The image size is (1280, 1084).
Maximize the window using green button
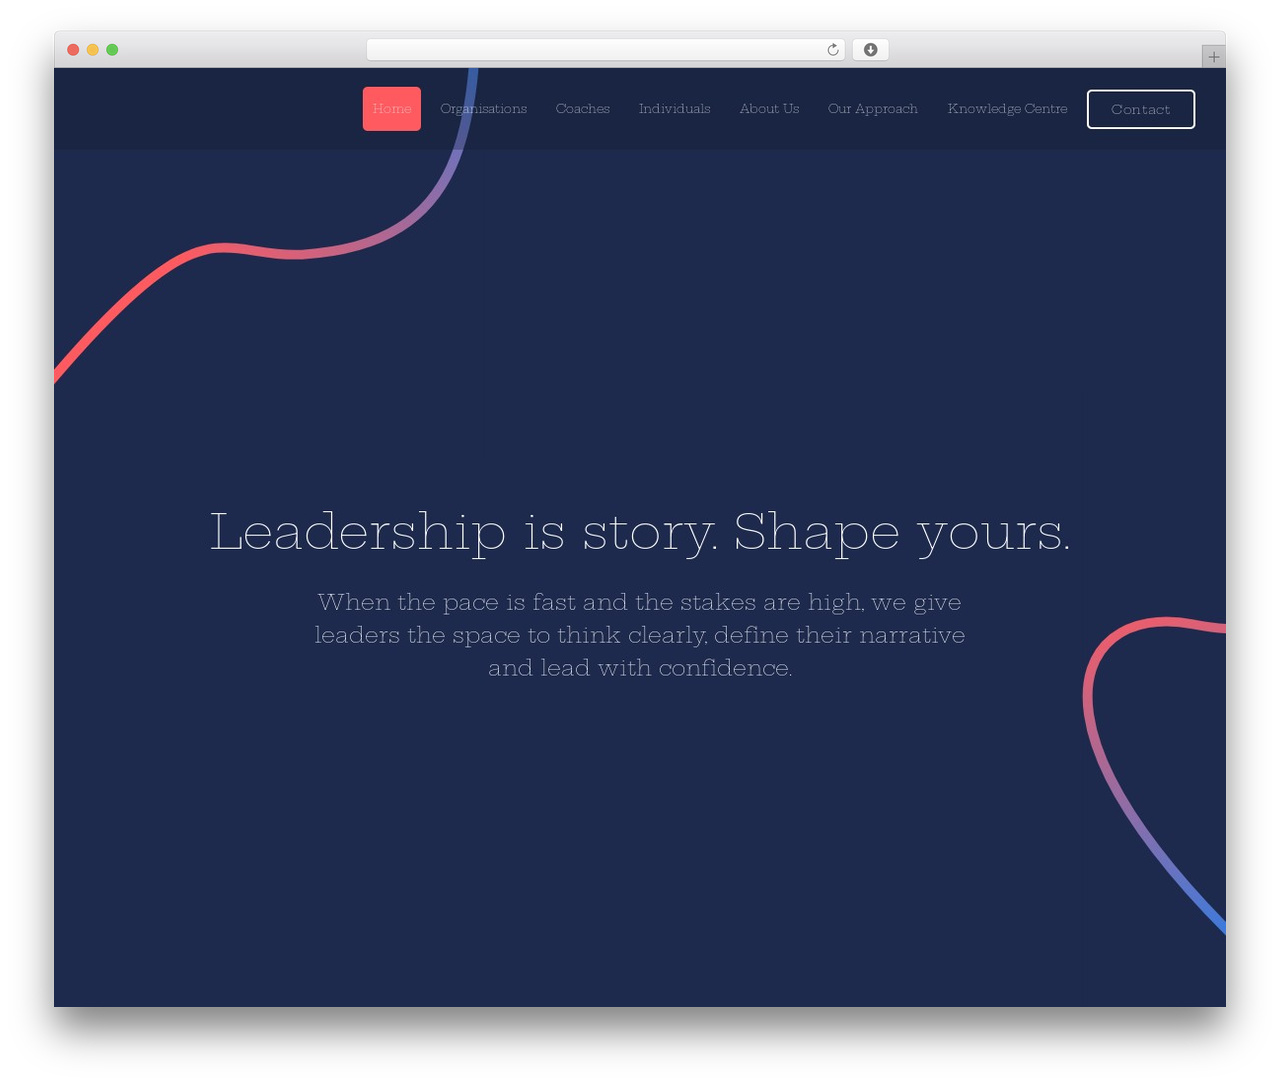112,50
